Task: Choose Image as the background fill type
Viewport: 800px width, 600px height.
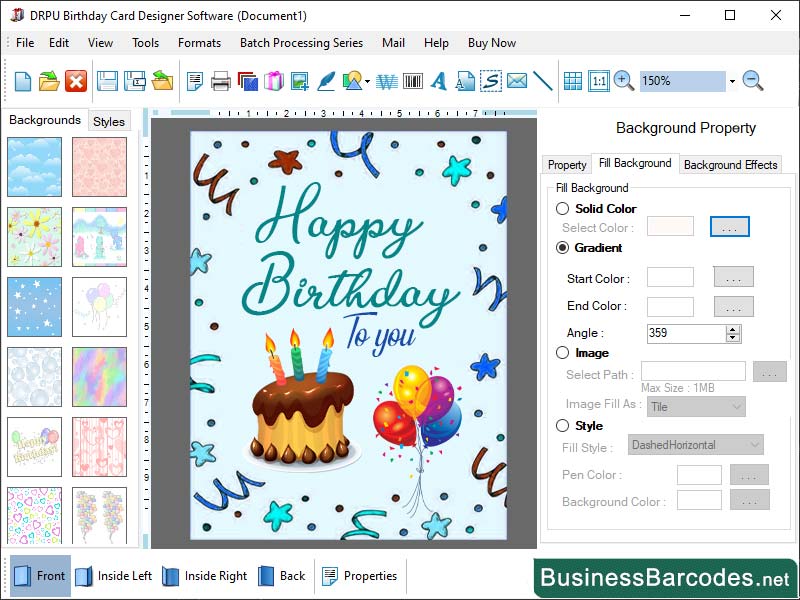Action: [562, 352]
